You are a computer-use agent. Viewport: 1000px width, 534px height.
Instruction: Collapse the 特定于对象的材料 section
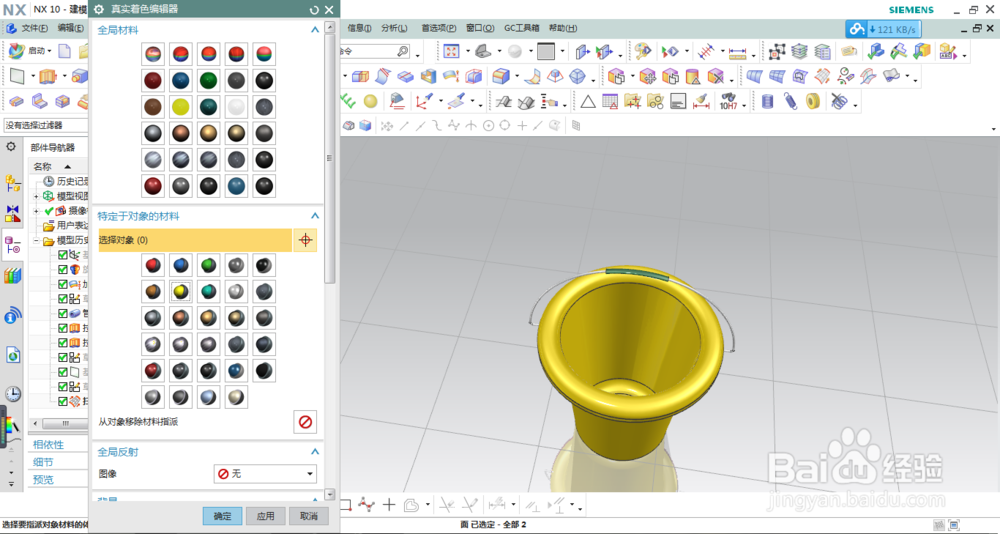tap(314, 216)
